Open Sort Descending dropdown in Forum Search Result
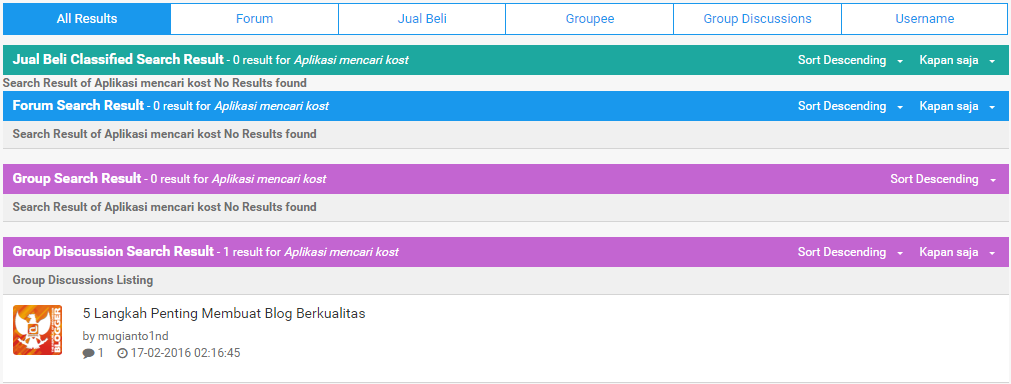1011x384 pixels. pyautogui.click(x=850, y=106)
